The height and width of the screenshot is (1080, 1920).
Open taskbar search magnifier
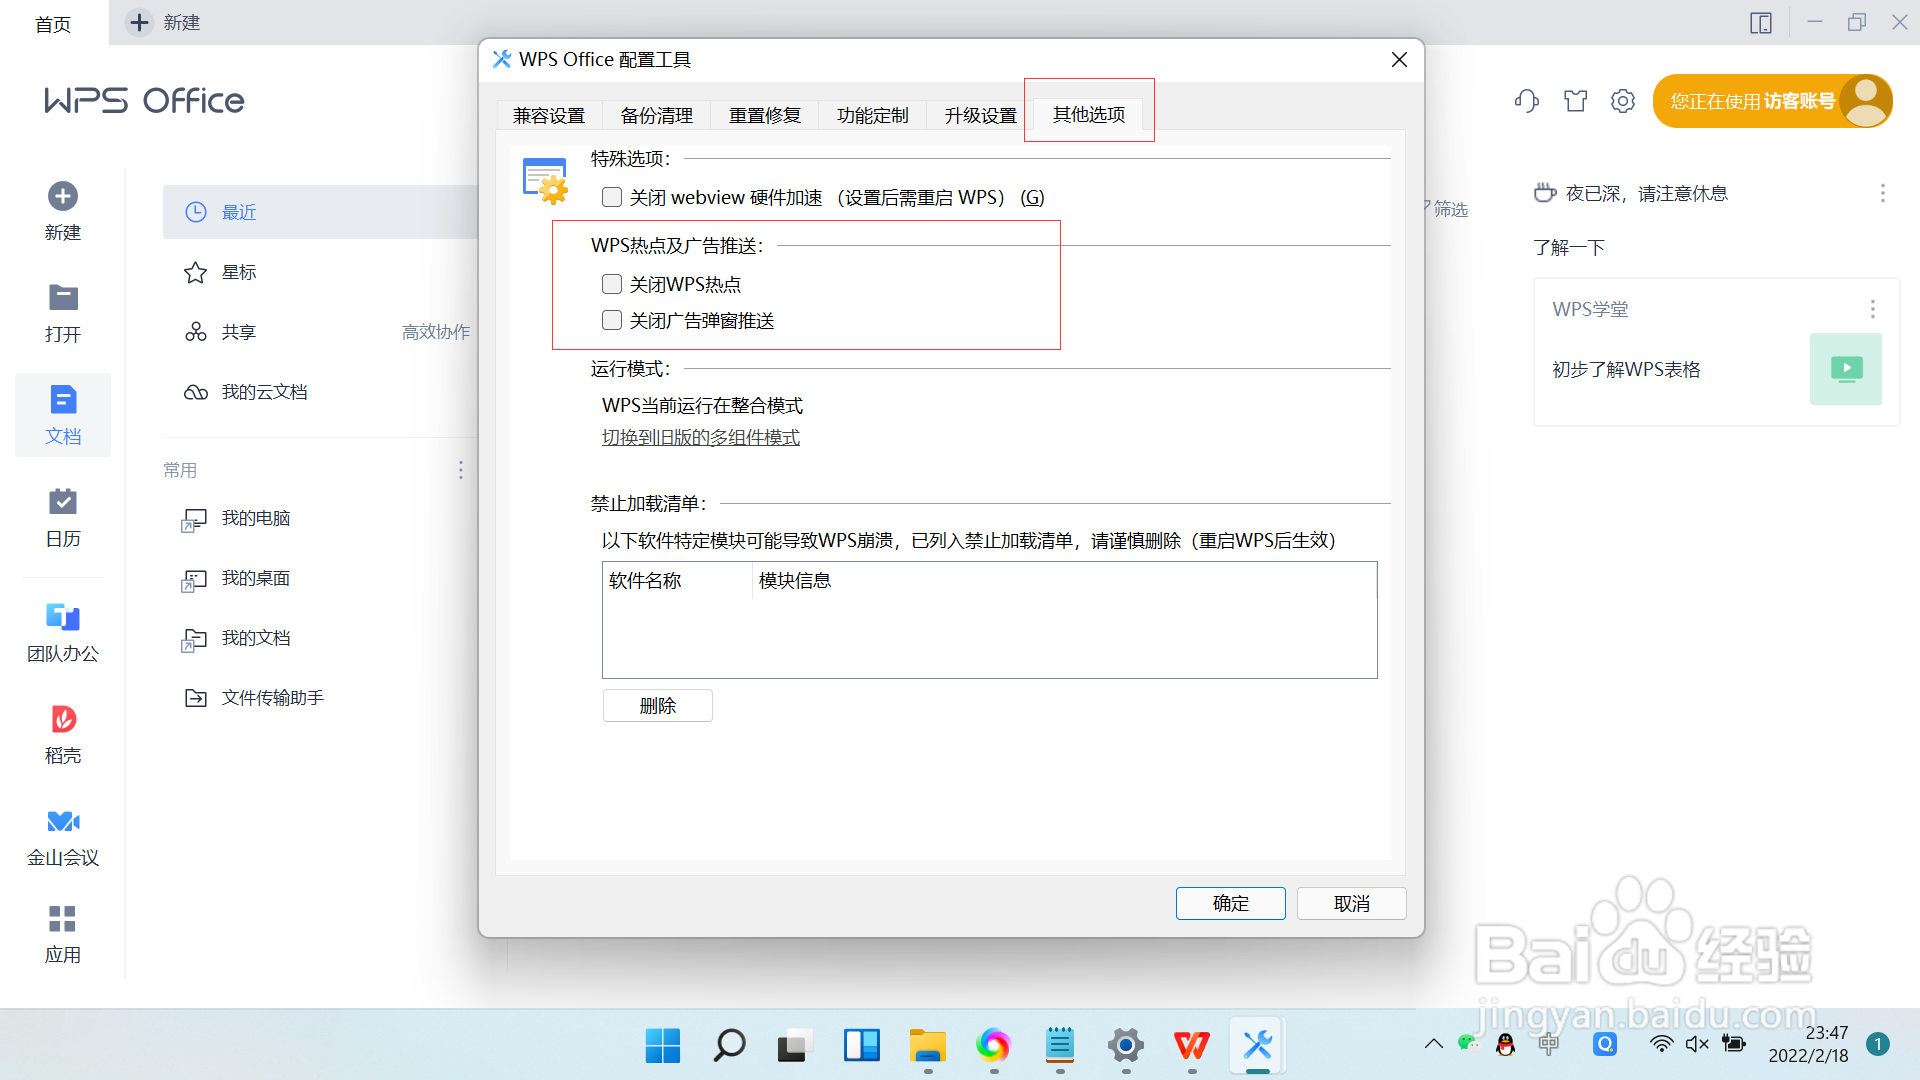point(729,1045)
